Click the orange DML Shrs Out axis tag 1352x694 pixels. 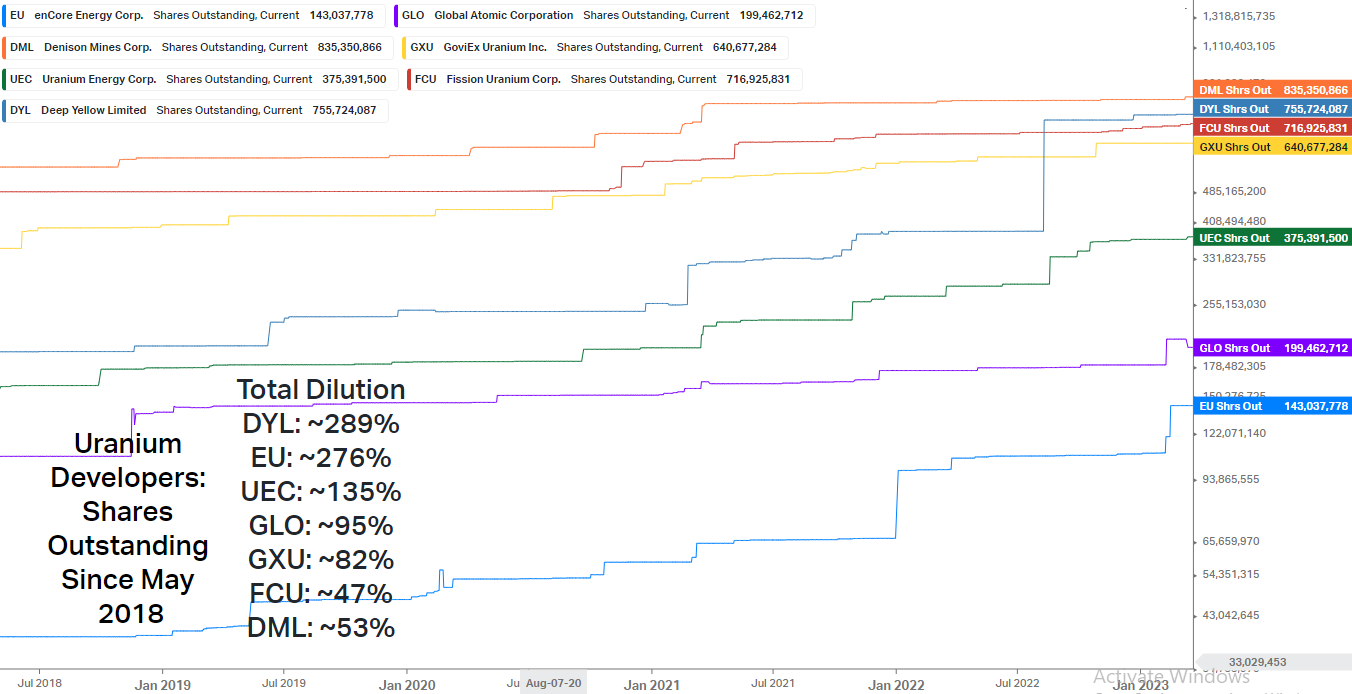coord(1273,90)
